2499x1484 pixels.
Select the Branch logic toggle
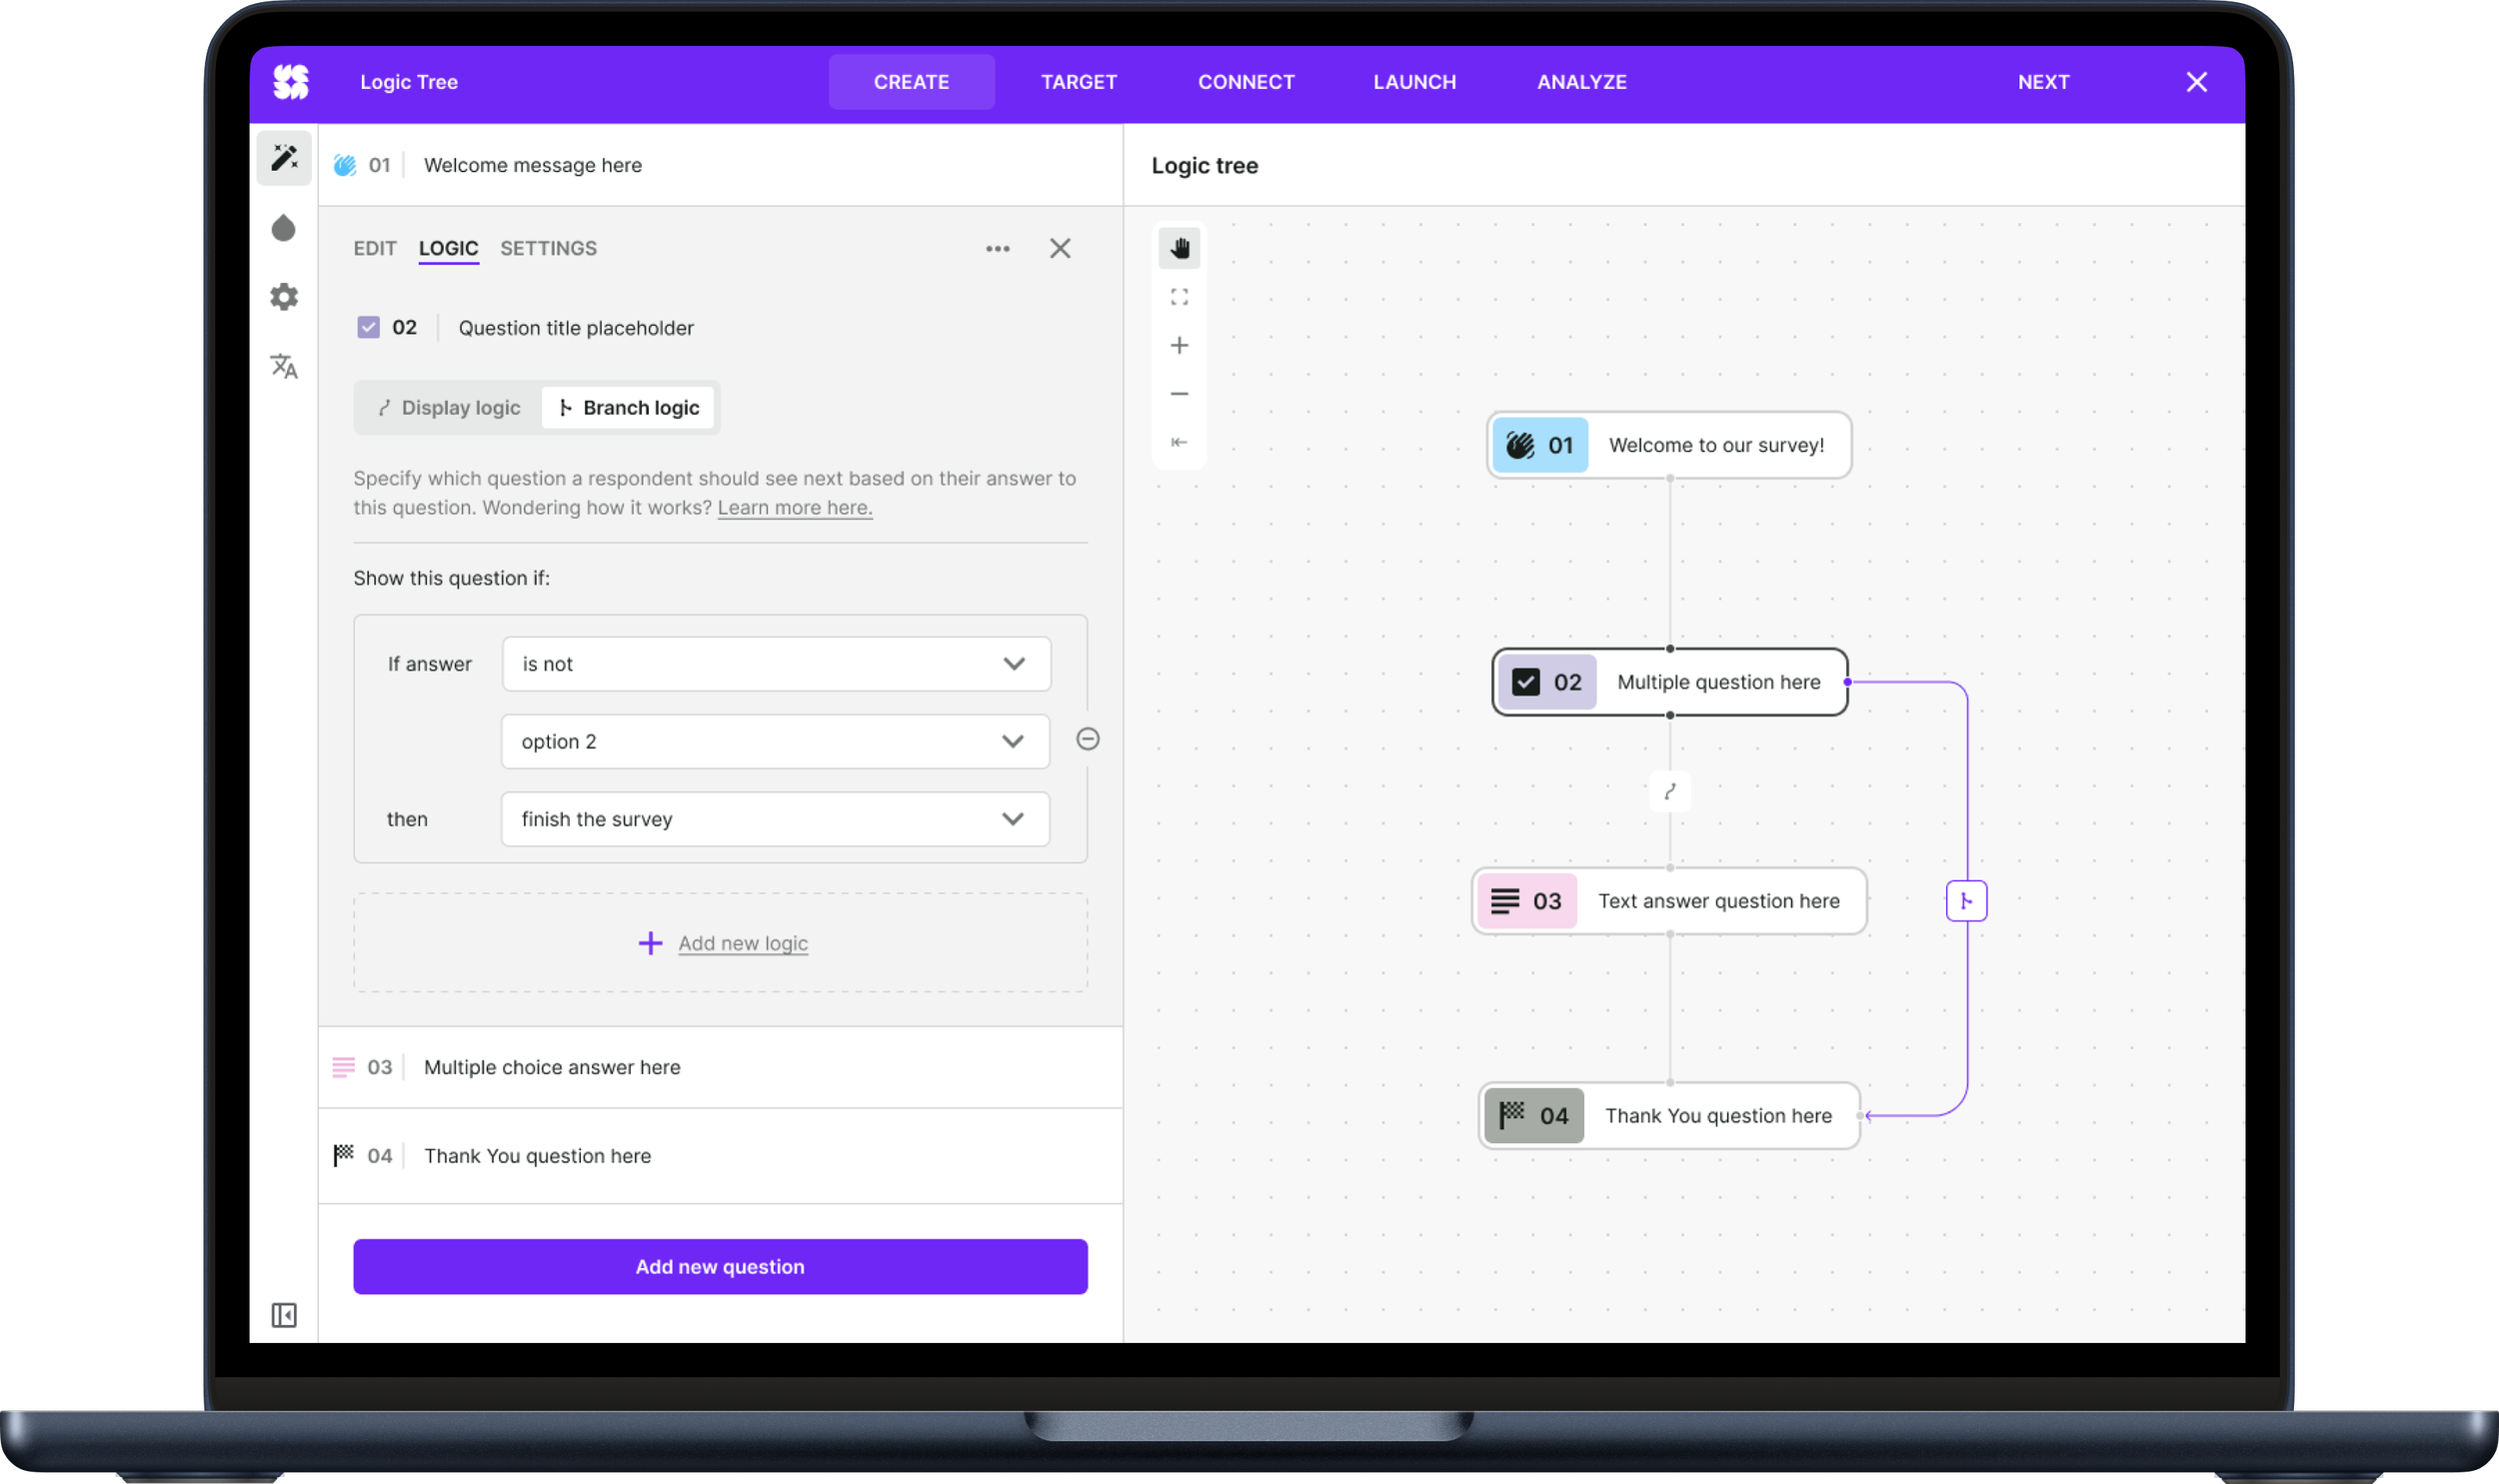(x=629, y=408)
